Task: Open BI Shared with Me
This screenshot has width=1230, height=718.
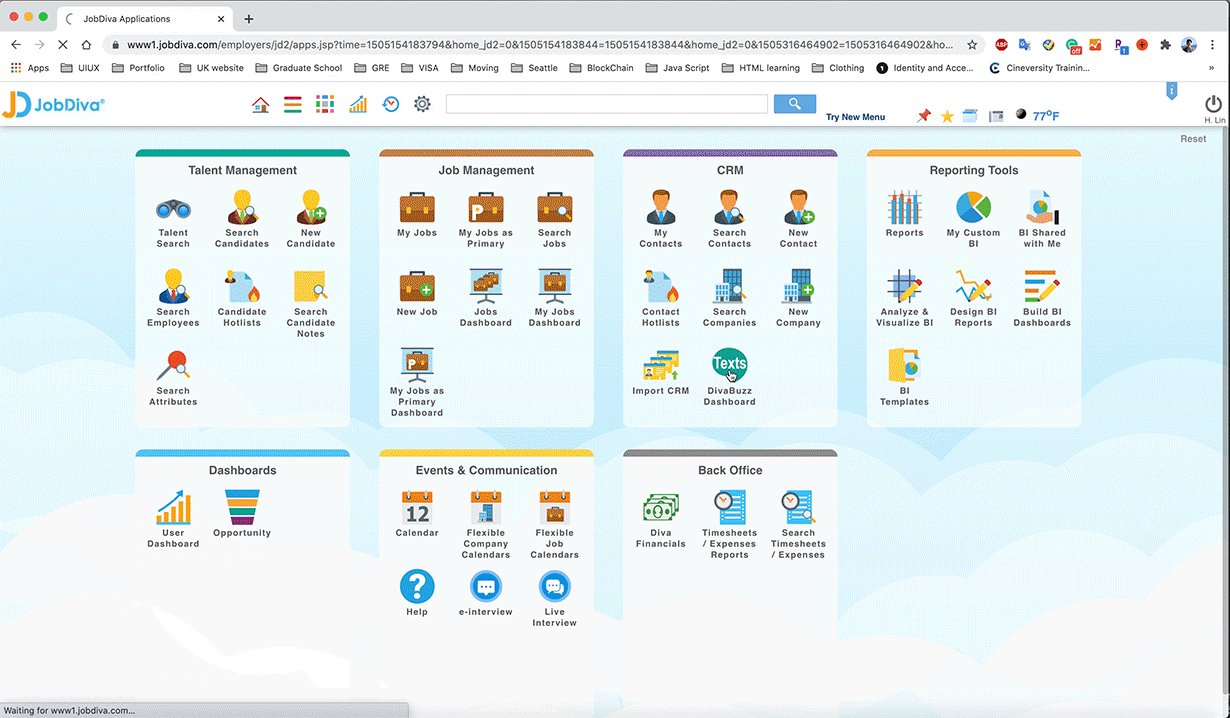Action: click(1042, 207)
